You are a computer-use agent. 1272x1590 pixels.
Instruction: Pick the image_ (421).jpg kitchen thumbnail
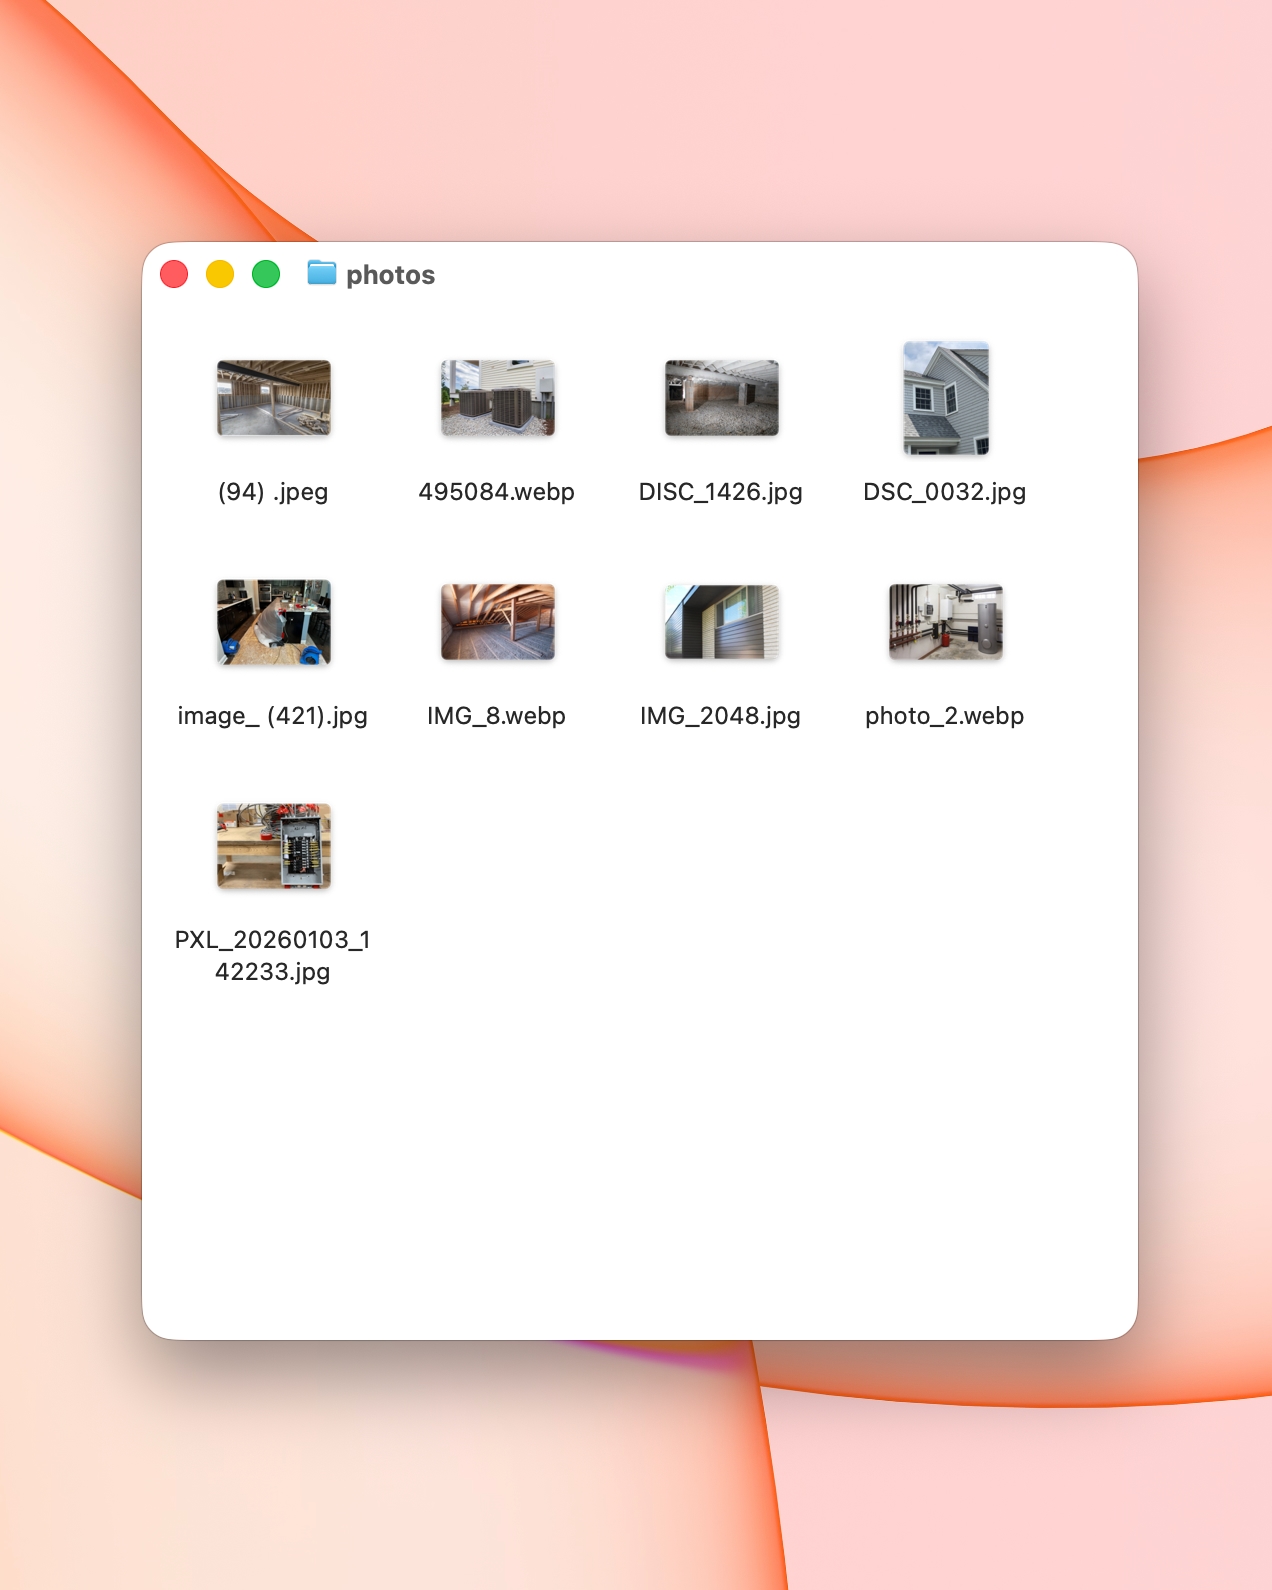273,622
